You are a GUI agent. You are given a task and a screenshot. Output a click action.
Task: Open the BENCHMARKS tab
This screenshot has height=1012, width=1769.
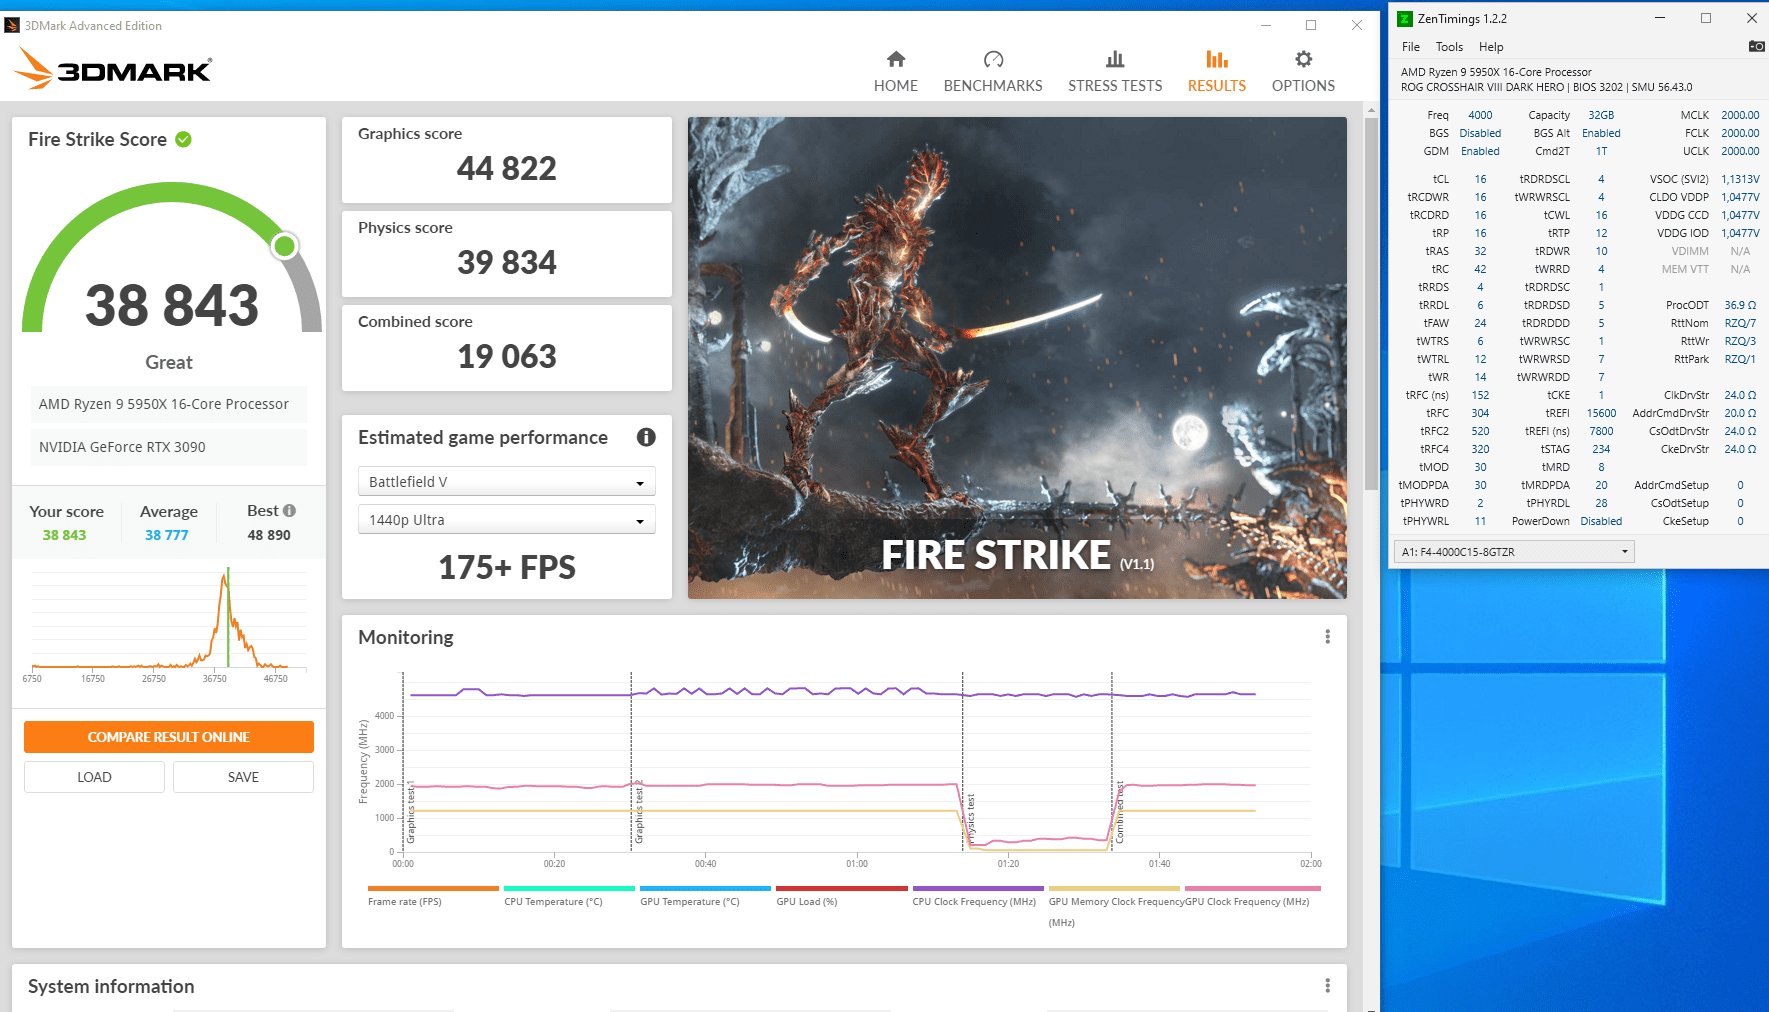(x=993, y=86)
